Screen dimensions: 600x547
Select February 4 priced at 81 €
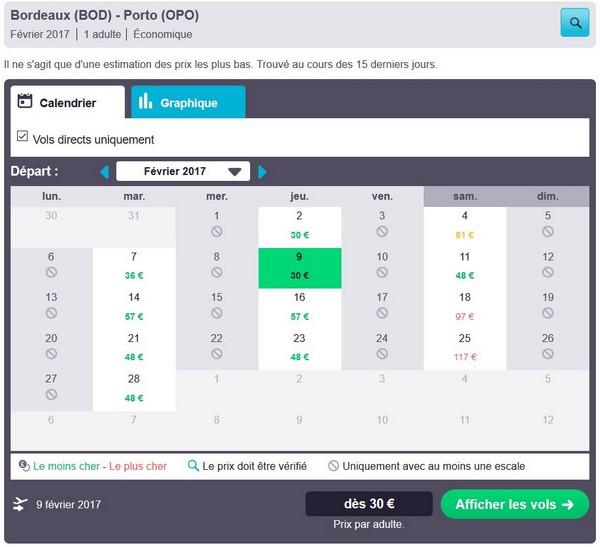[x=465, y=226]
